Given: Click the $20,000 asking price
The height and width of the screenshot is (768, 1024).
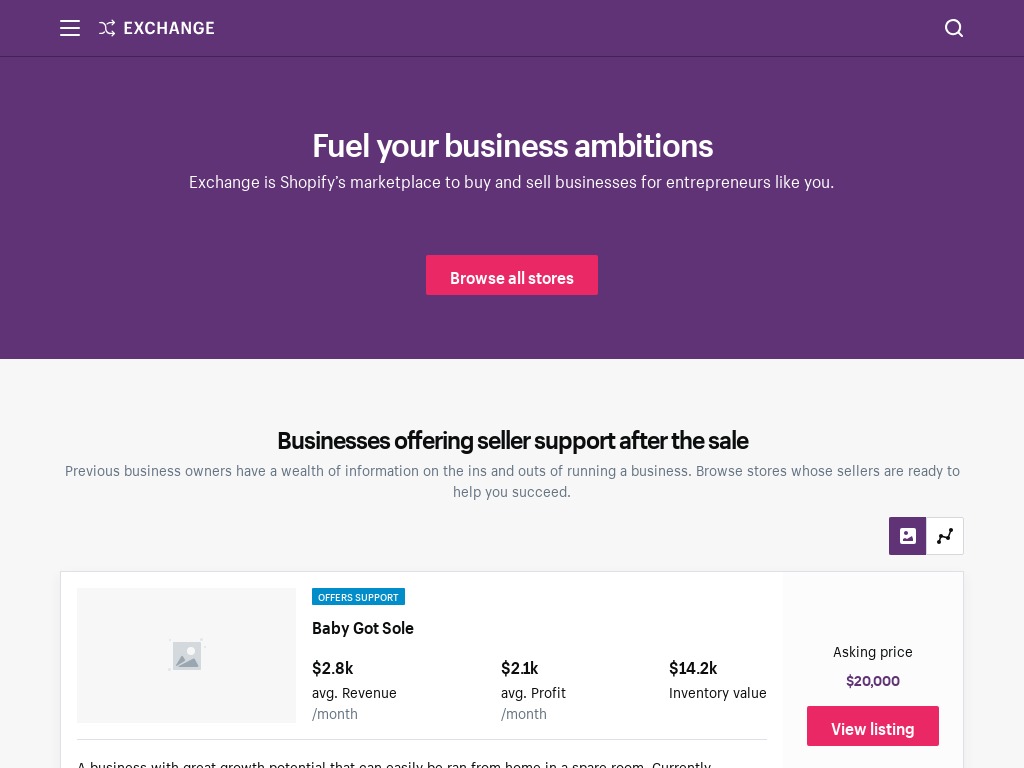Looking at the screenshot, I should [872, 681].
